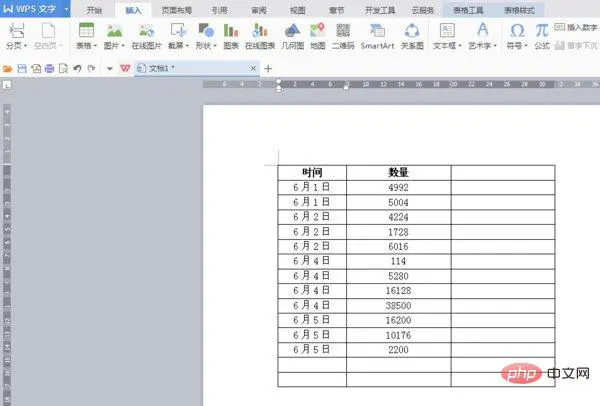
Task: Click the table cell containing 38500
Action: (x=398, y=305)
